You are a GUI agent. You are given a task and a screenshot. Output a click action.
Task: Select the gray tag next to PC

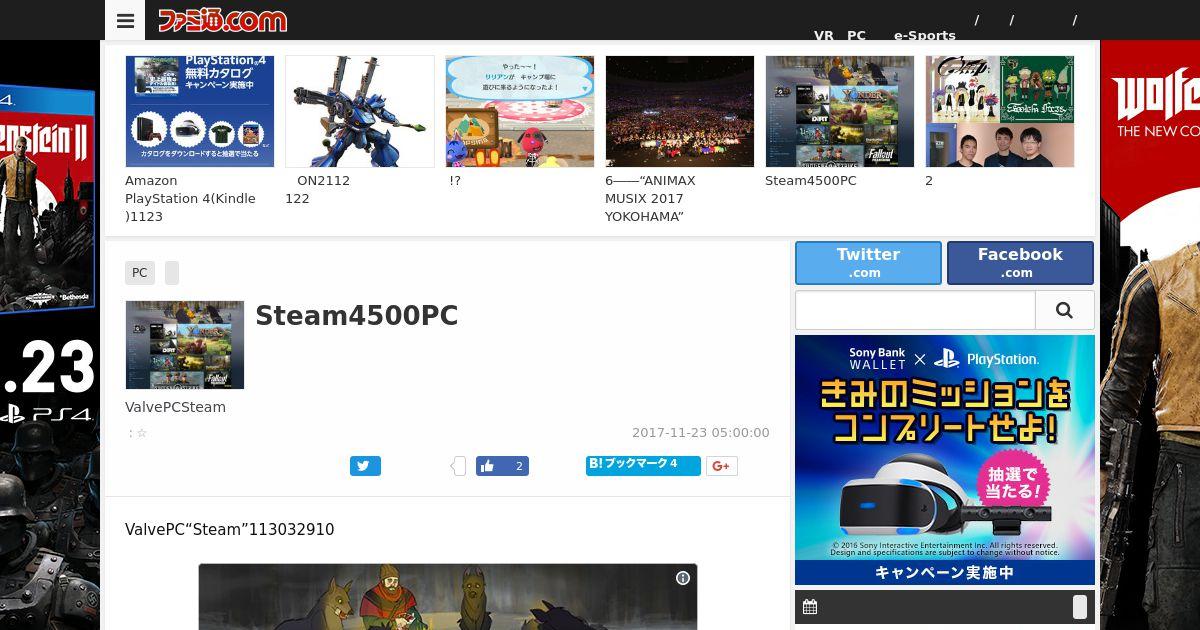pyautogui.click(x=172, y=273)
